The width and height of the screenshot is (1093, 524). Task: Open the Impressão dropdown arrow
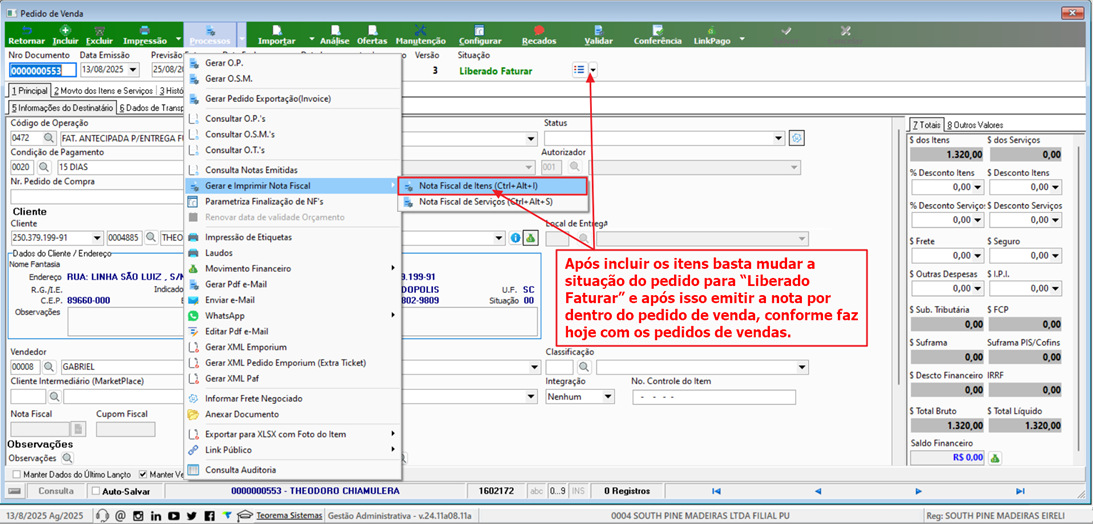(x=178, y=38)
